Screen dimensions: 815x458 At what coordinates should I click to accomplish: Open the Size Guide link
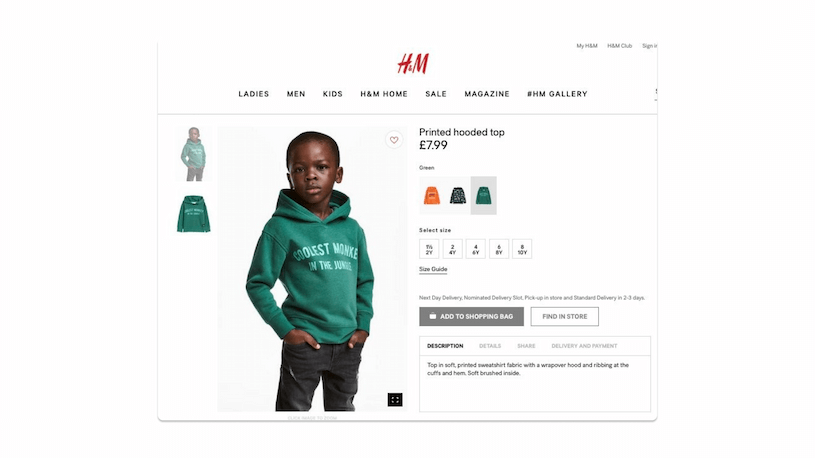coord(433,269)
